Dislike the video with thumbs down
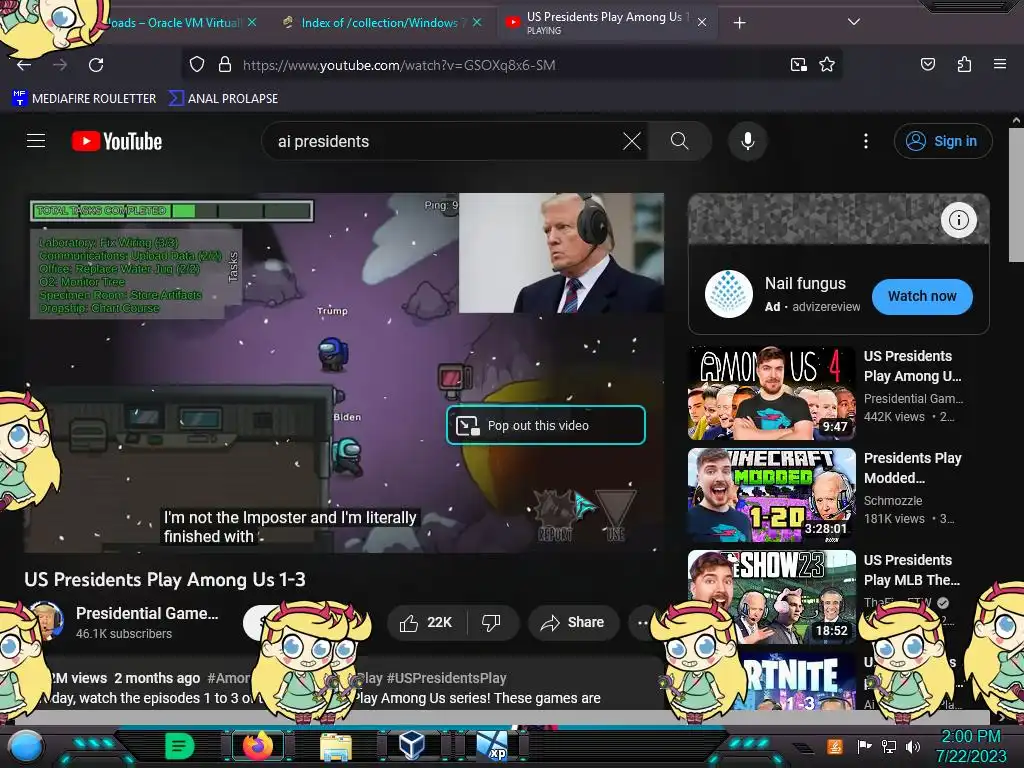Image resolution: width=1024 pixels, height=768 pixels. click(492, 622)
